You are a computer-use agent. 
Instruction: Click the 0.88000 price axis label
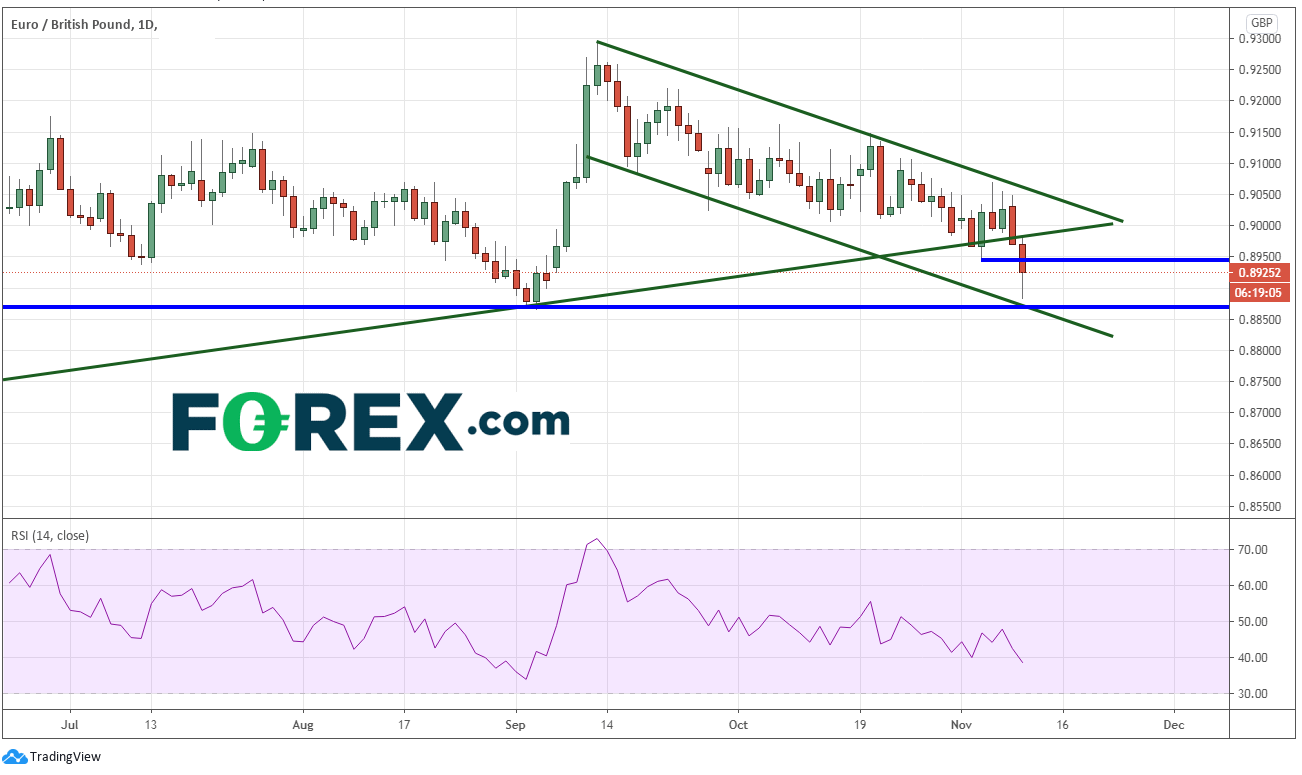[x=1258, y=351]
